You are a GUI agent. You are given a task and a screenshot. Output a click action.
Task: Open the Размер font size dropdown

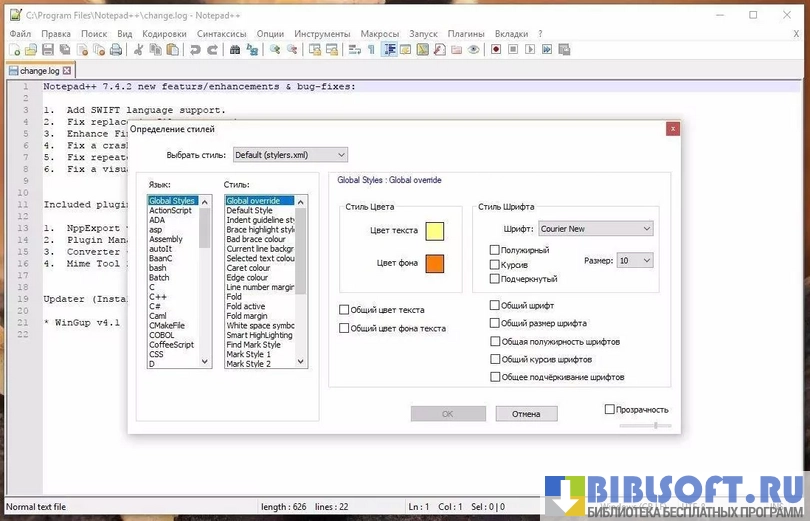point(634,260)
